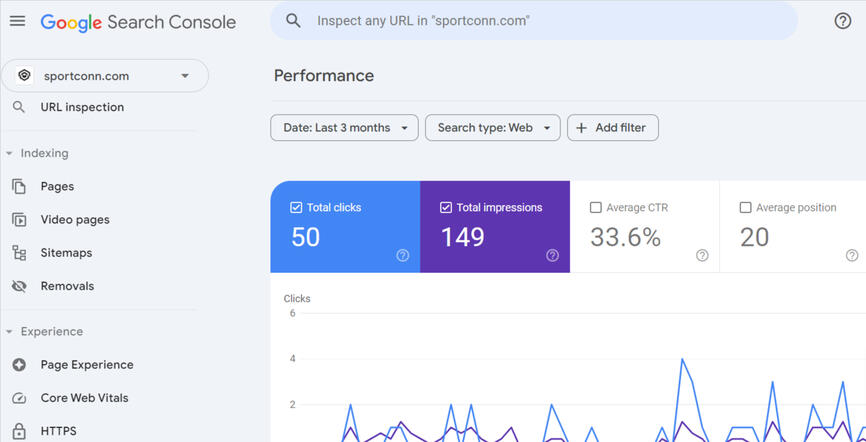Open URL inspection in sidebar
This screenshot has width=866, height=442.
coord(82,108)
